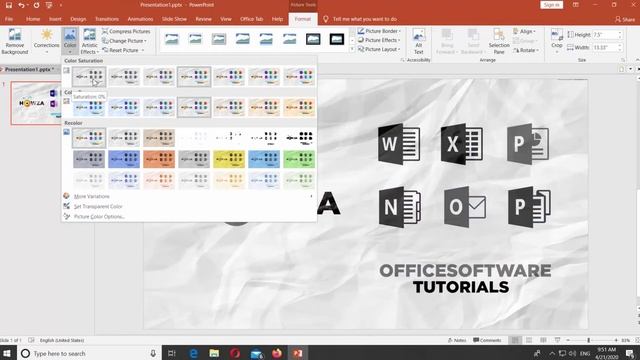Open Task View on taskbar

coord(172,353)
